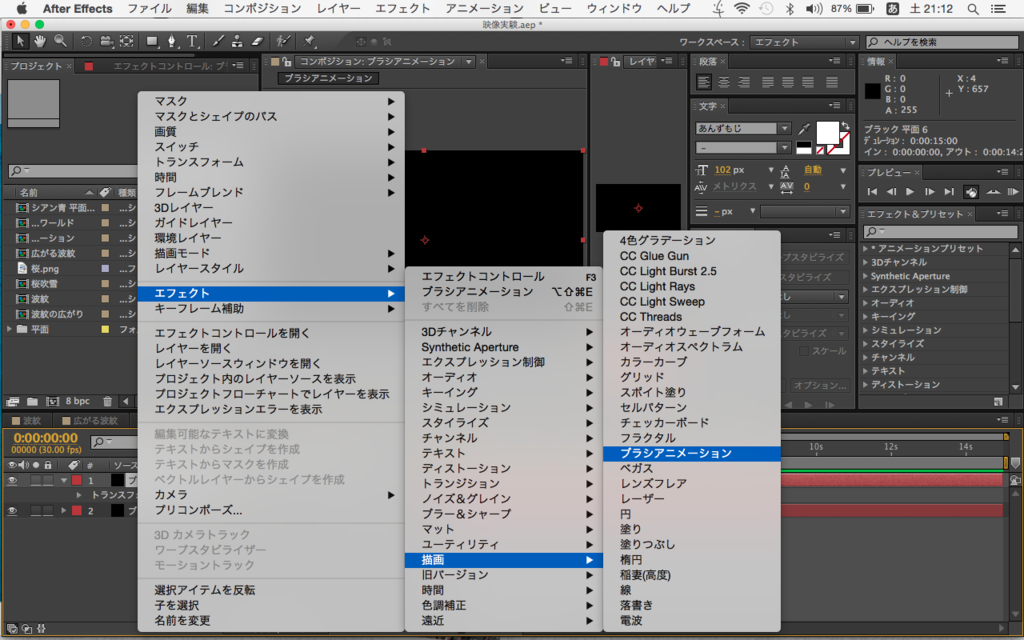
Task: Click the red label color of layer 1
Action: click(x=77, y=480)
